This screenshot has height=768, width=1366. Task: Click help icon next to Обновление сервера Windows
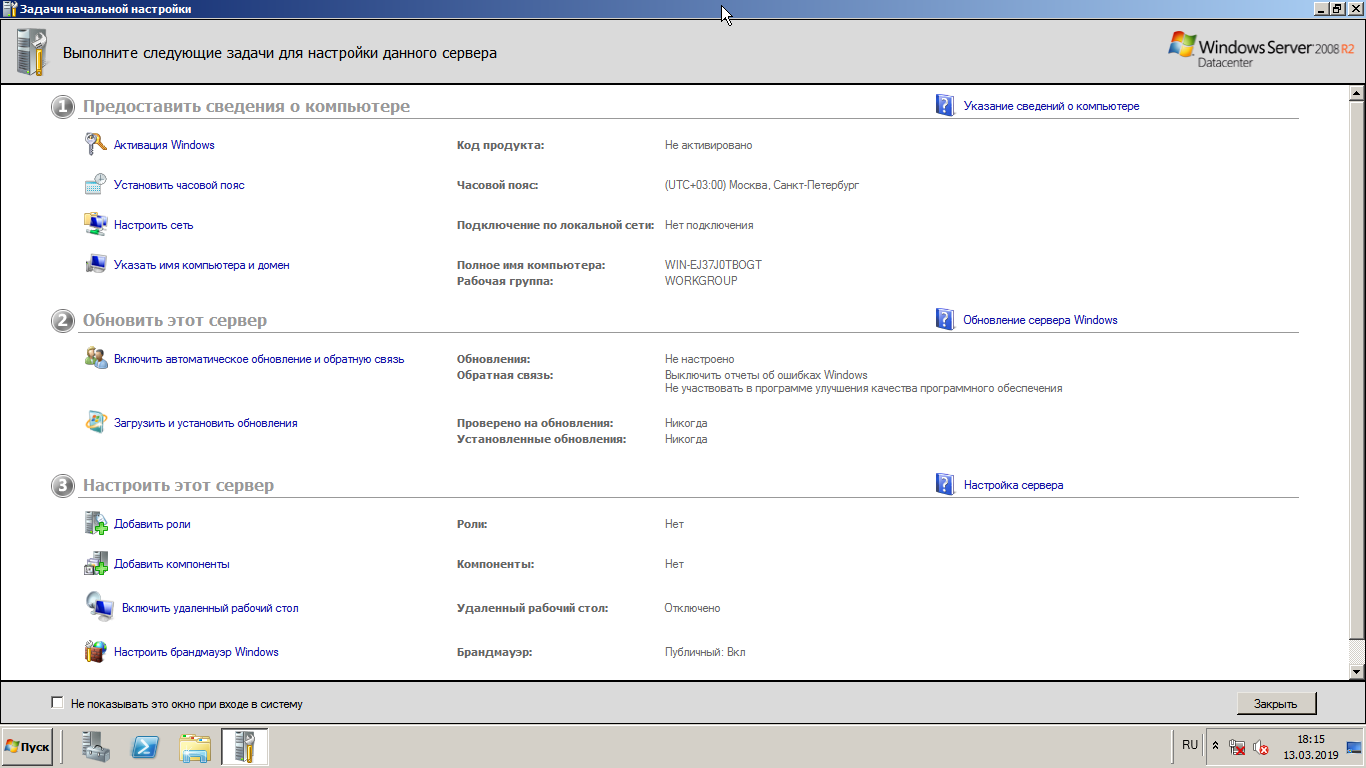coord(945,319)
